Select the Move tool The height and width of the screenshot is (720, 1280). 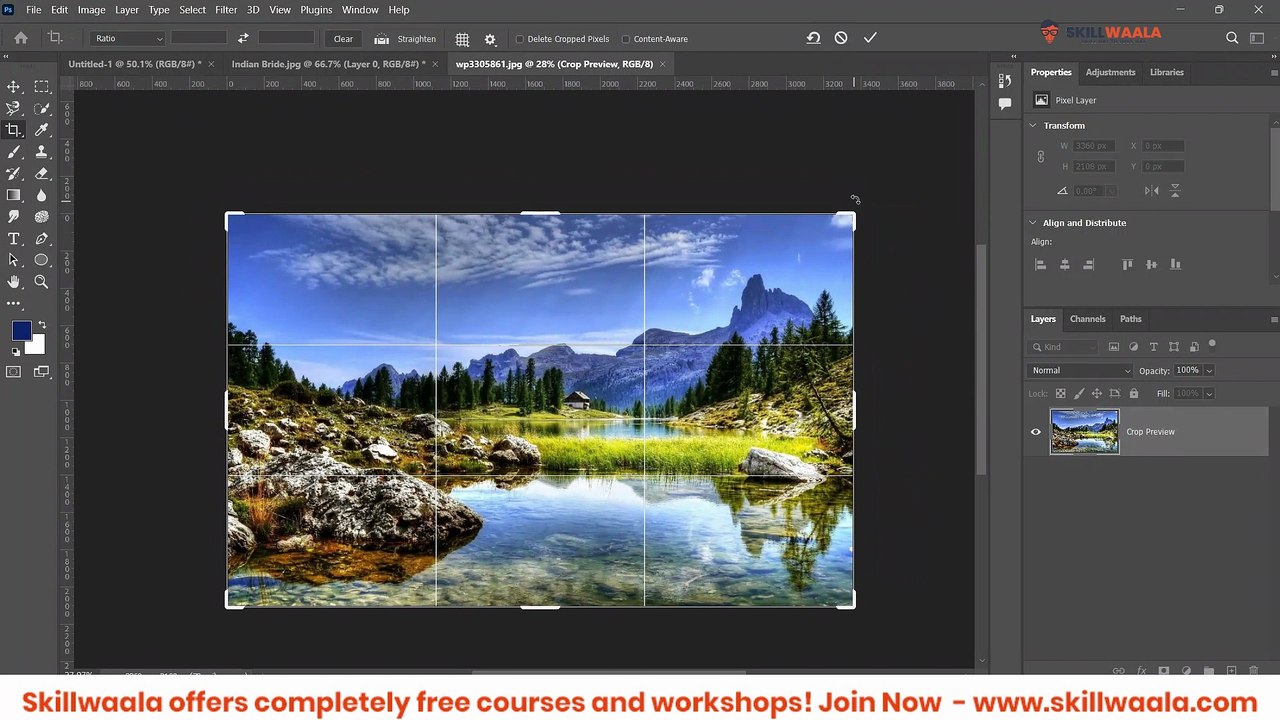(x=14, y=87)
